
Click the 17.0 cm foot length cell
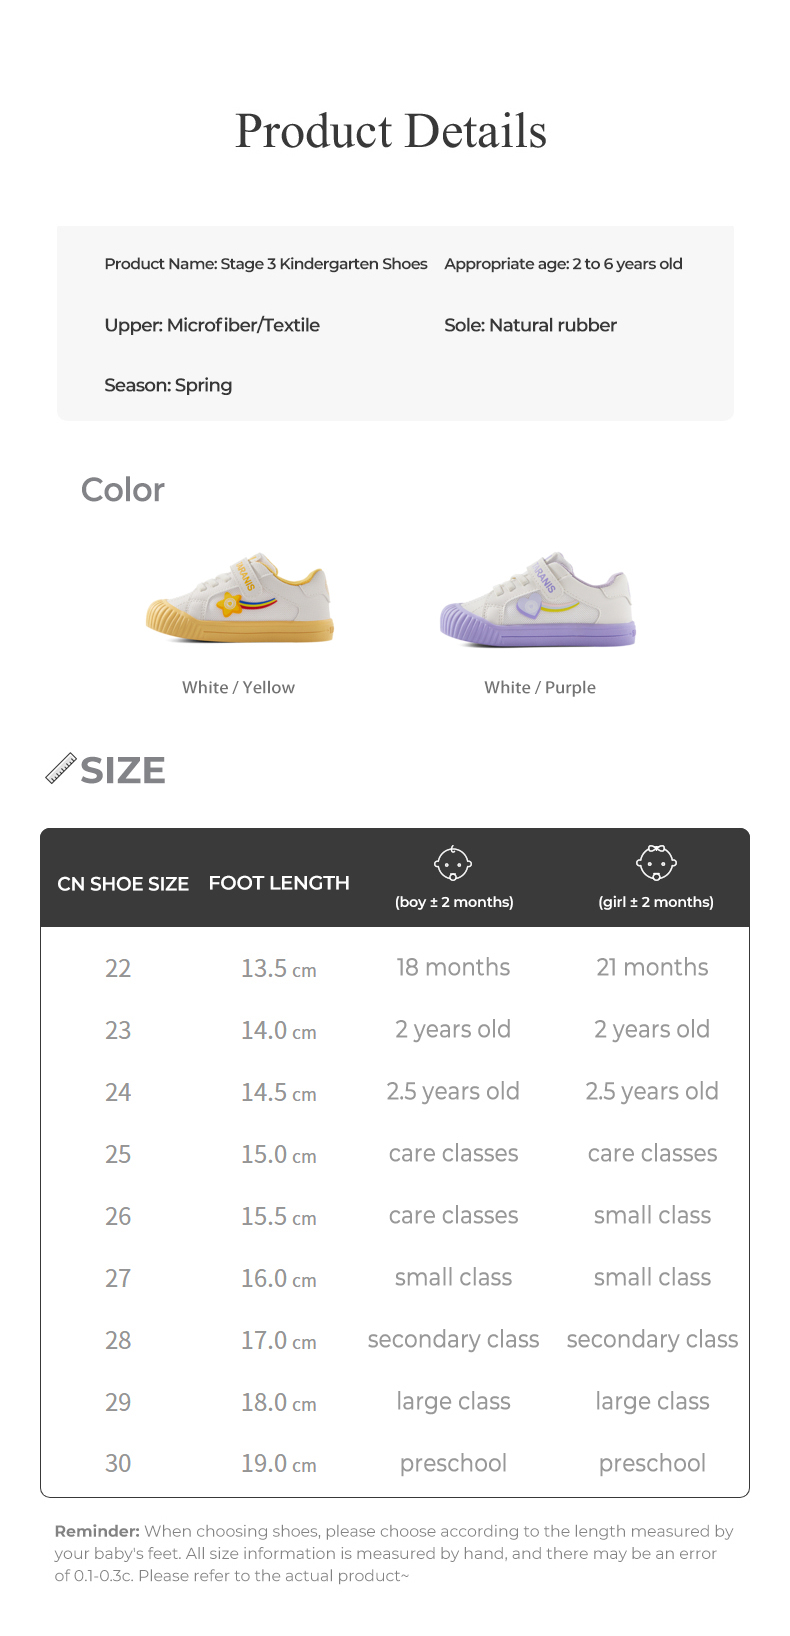click(278, 1340)
